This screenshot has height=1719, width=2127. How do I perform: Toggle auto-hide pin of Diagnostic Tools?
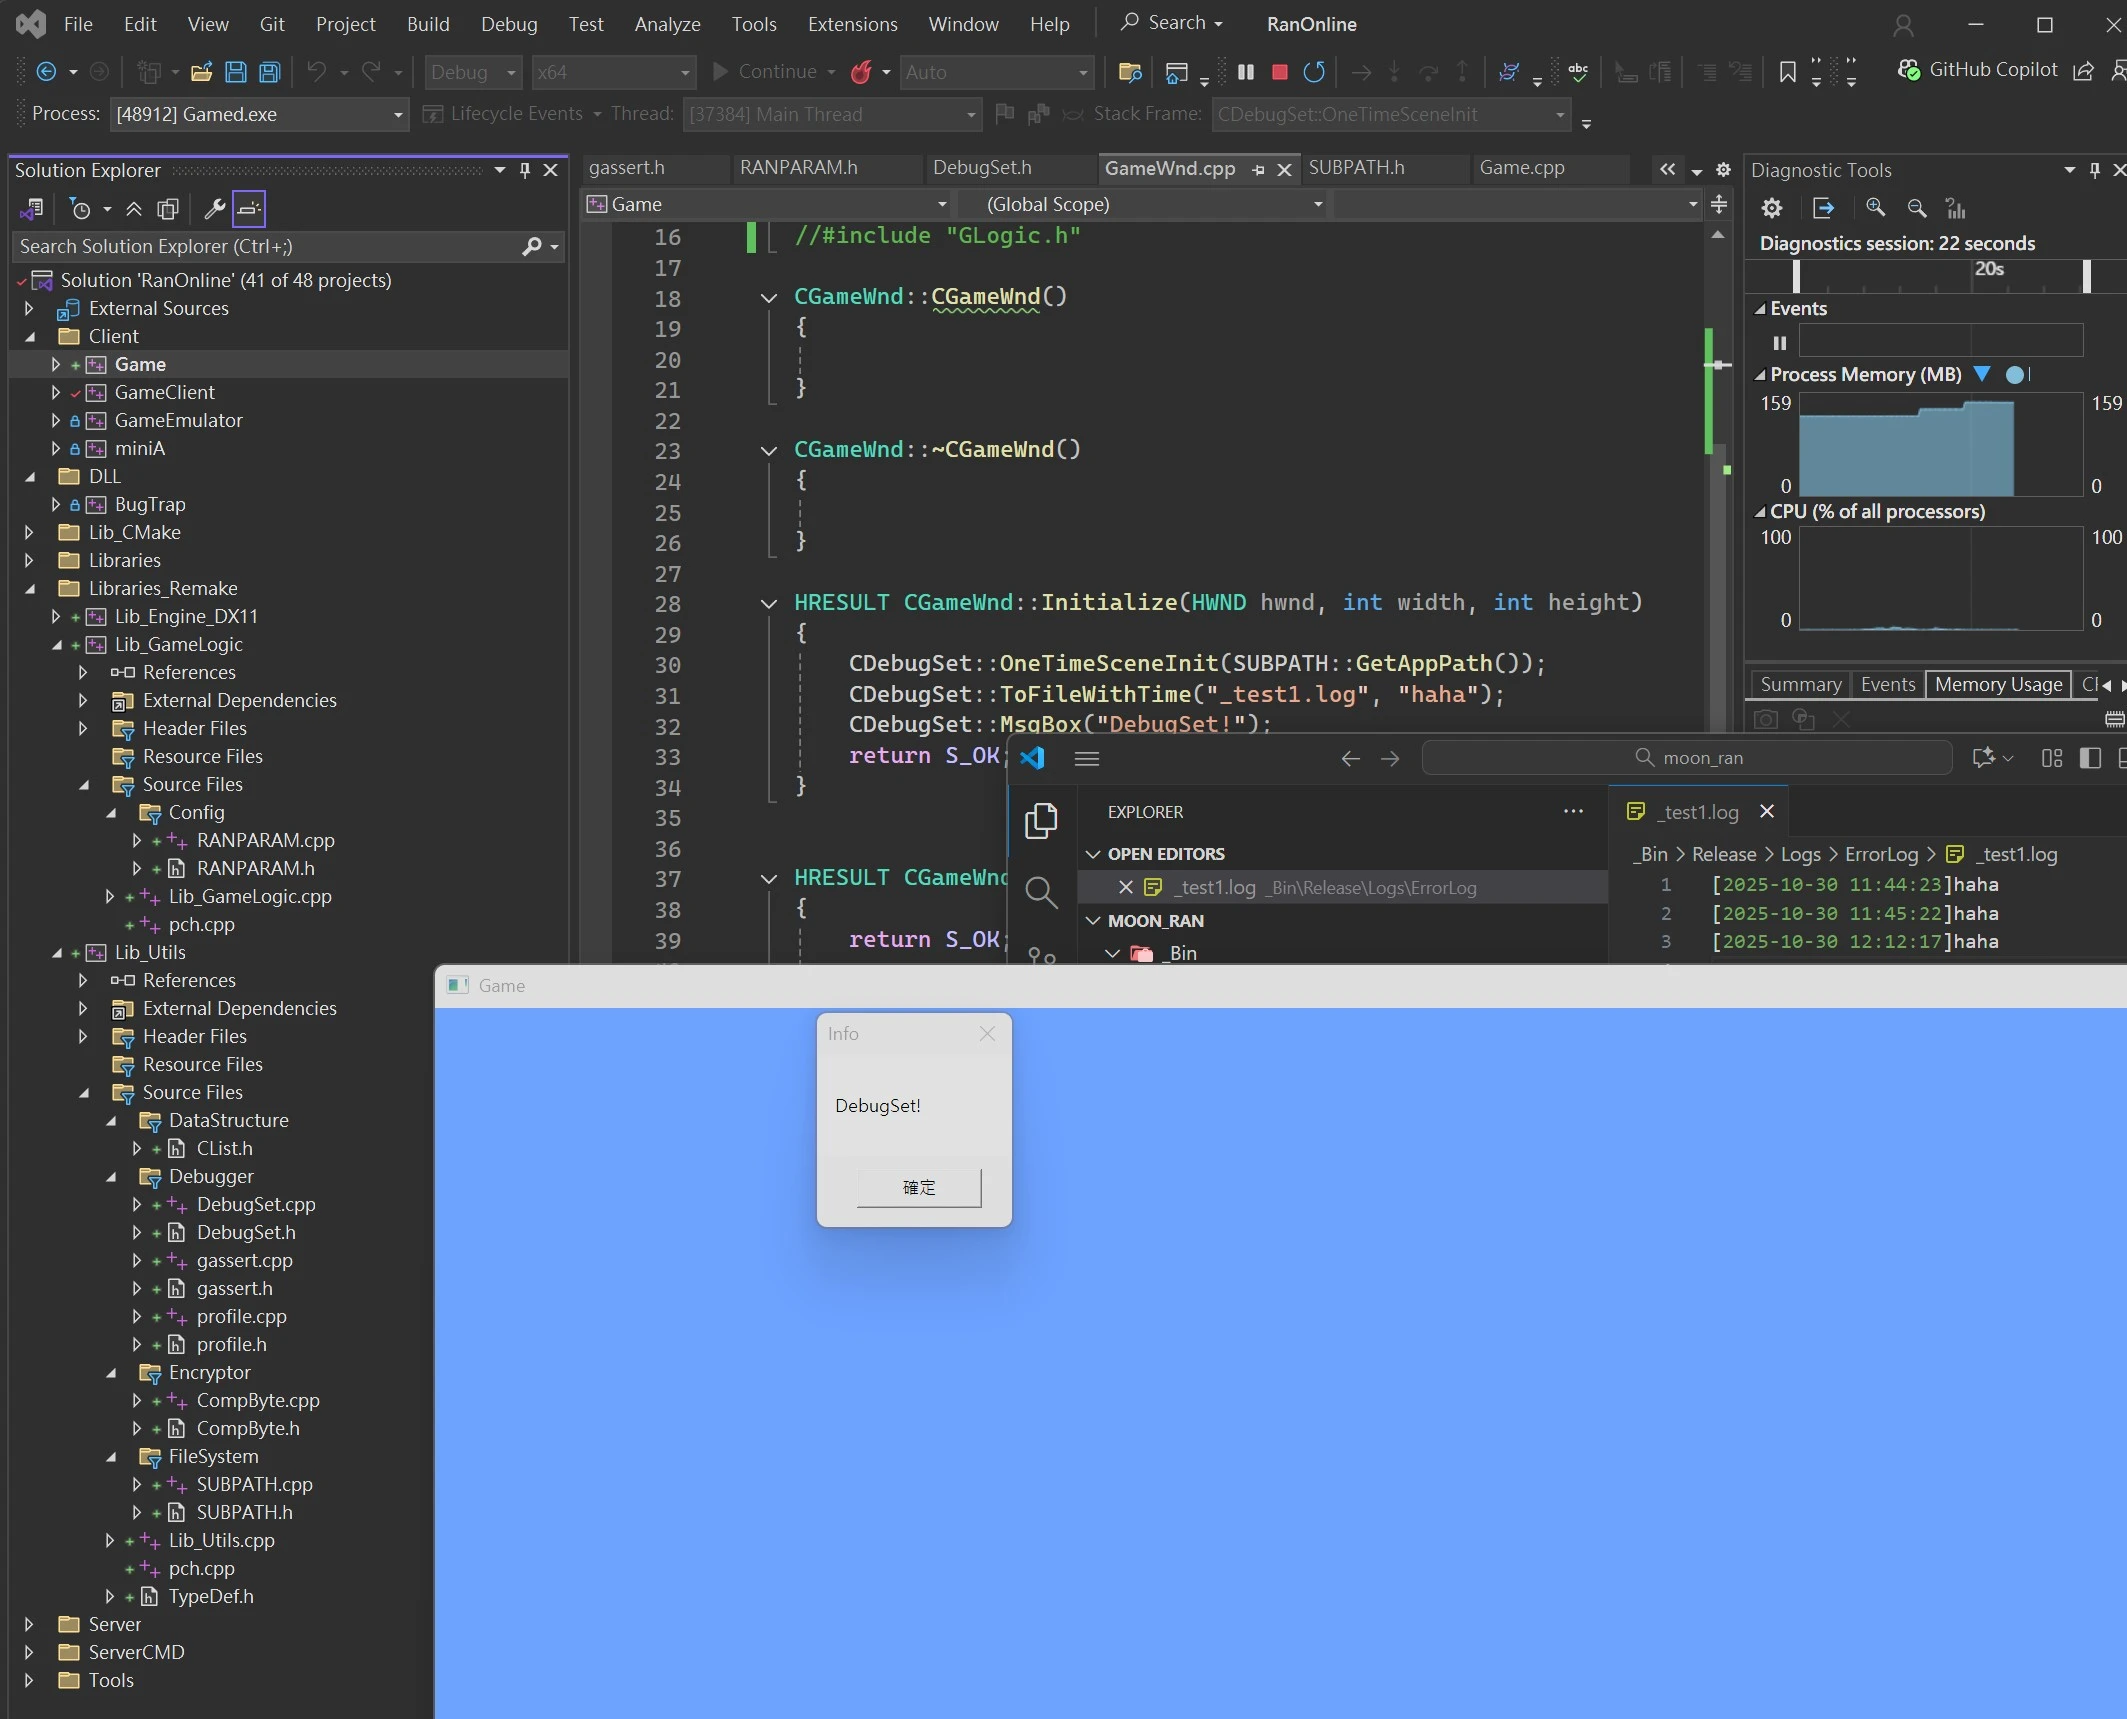tap(2095, 170)
